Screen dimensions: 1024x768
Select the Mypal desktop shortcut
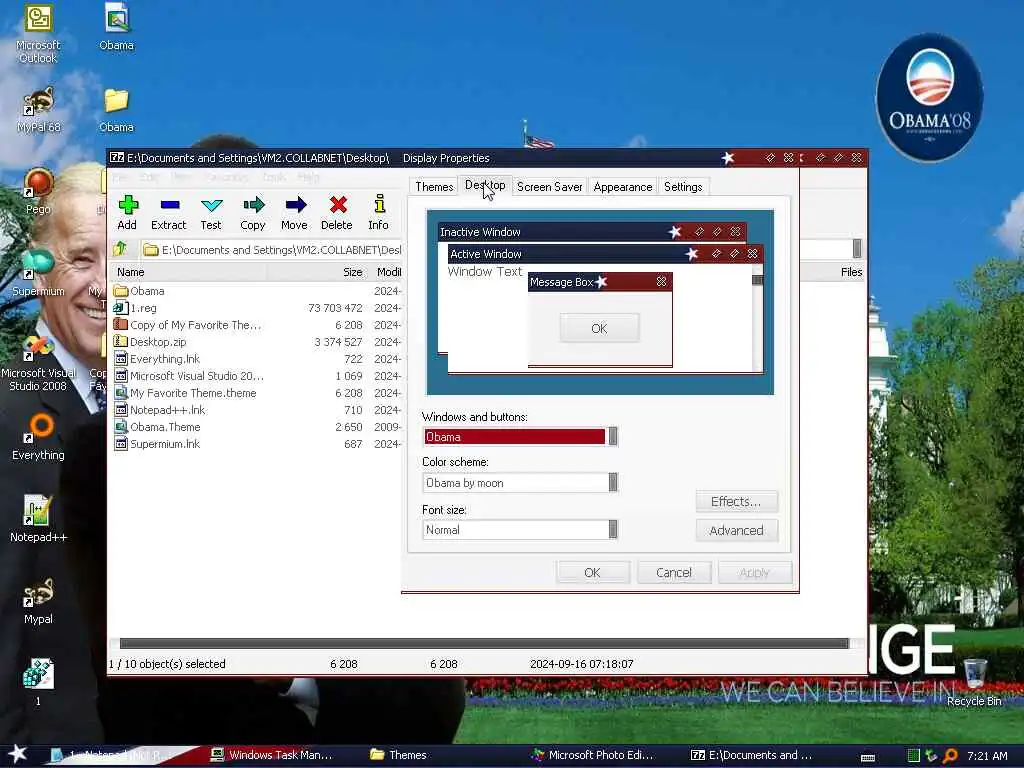click(38, 601)
